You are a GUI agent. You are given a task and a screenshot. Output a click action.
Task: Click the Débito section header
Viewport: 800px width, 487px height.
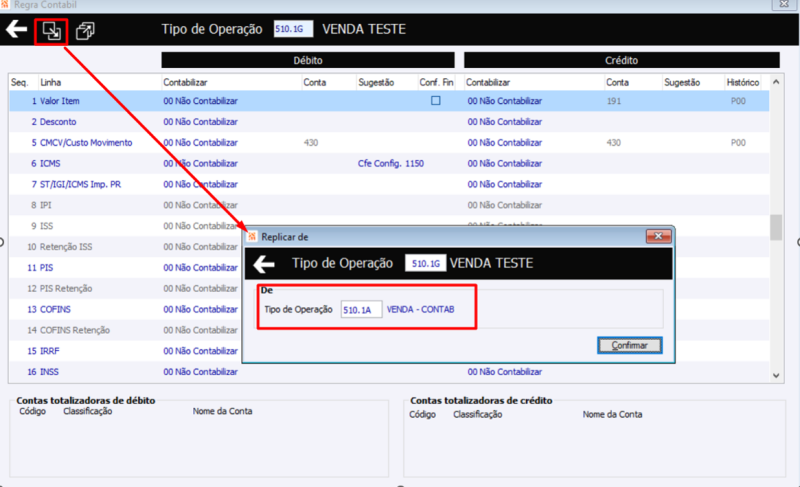[308, 60]
